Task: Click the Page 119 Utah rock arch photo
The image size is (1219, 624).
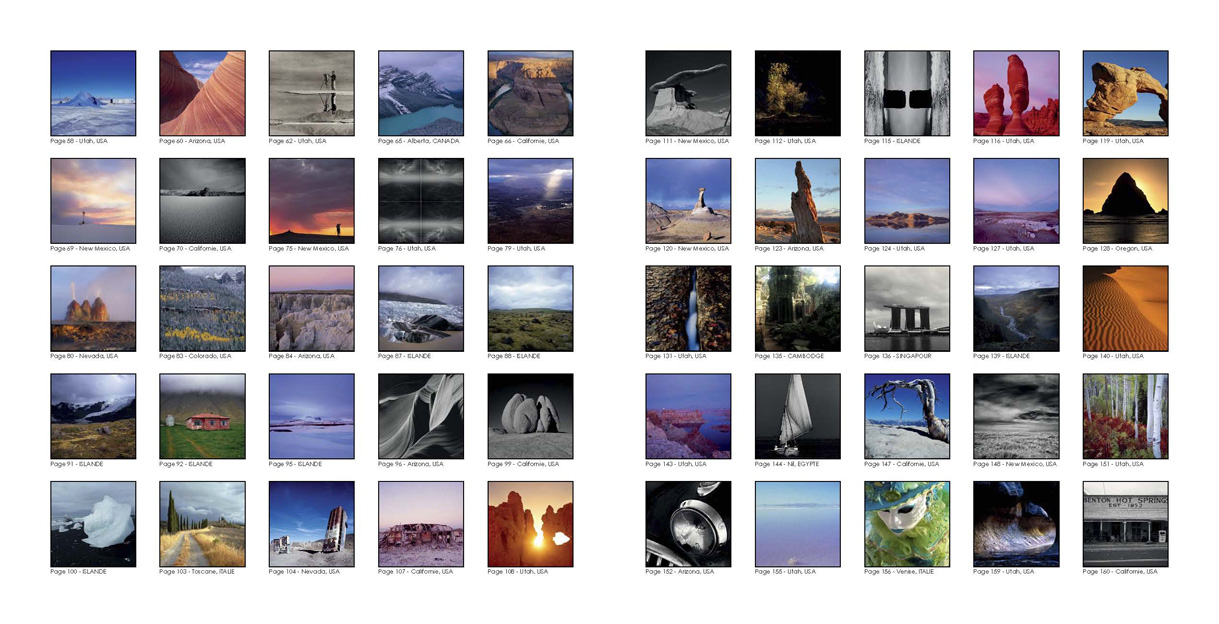Action: pyautogui.click(x=1125, y=93)
